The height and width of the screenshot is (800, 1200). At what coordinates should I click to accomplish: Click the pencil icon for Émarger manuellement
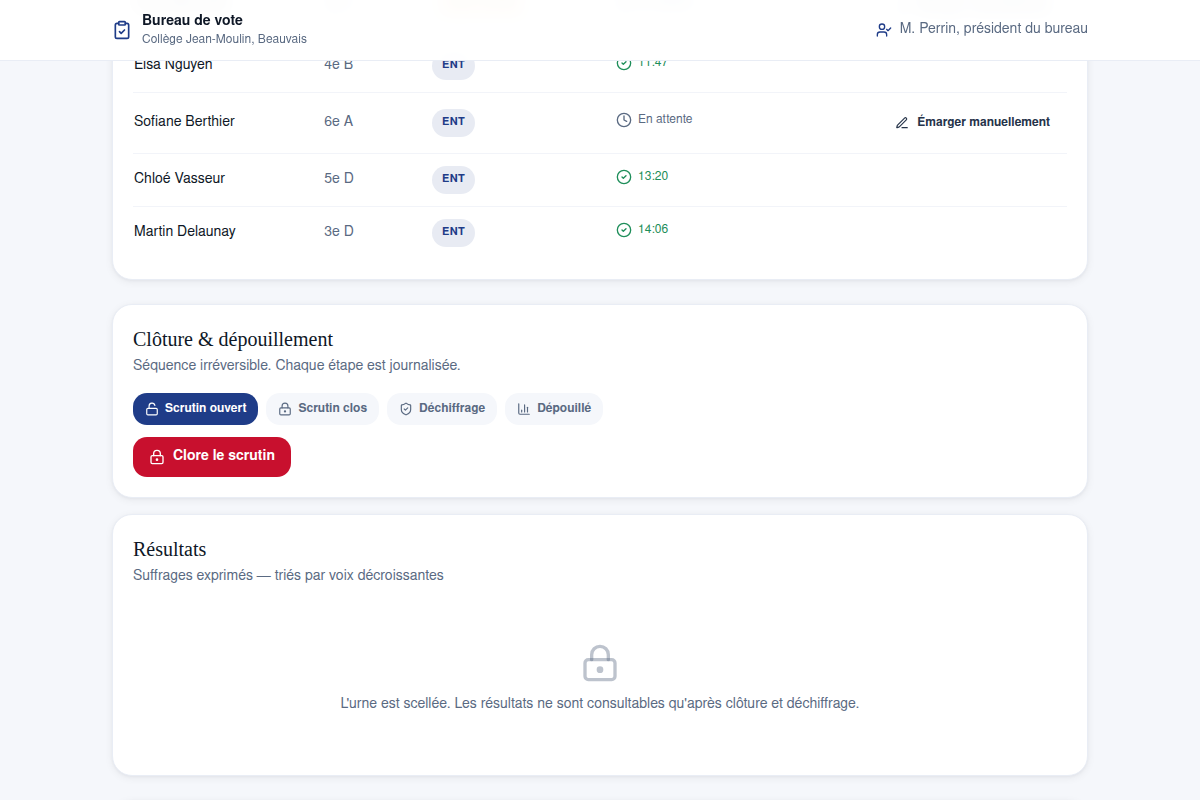coord(902,122)
